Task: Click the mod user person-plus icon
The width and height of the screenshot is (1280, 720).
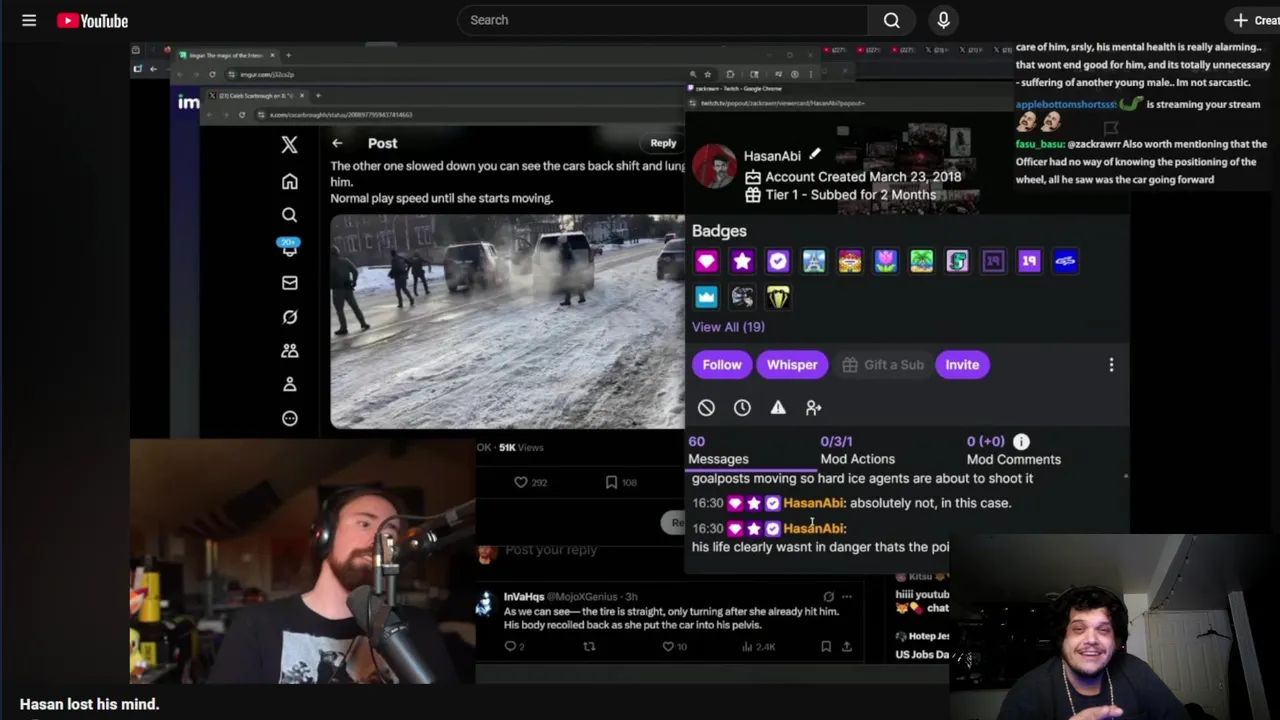Action: point(814,407)
